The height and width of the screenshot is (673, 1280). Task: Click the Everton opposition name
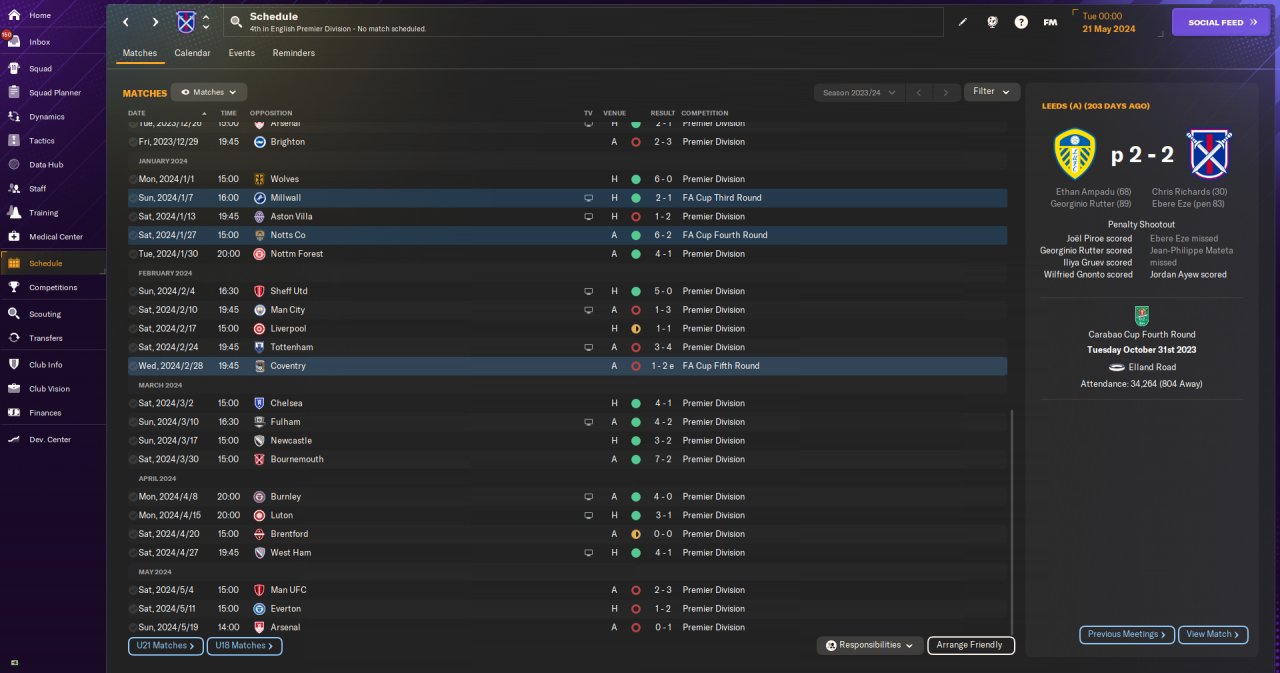[x=285, y=609]
